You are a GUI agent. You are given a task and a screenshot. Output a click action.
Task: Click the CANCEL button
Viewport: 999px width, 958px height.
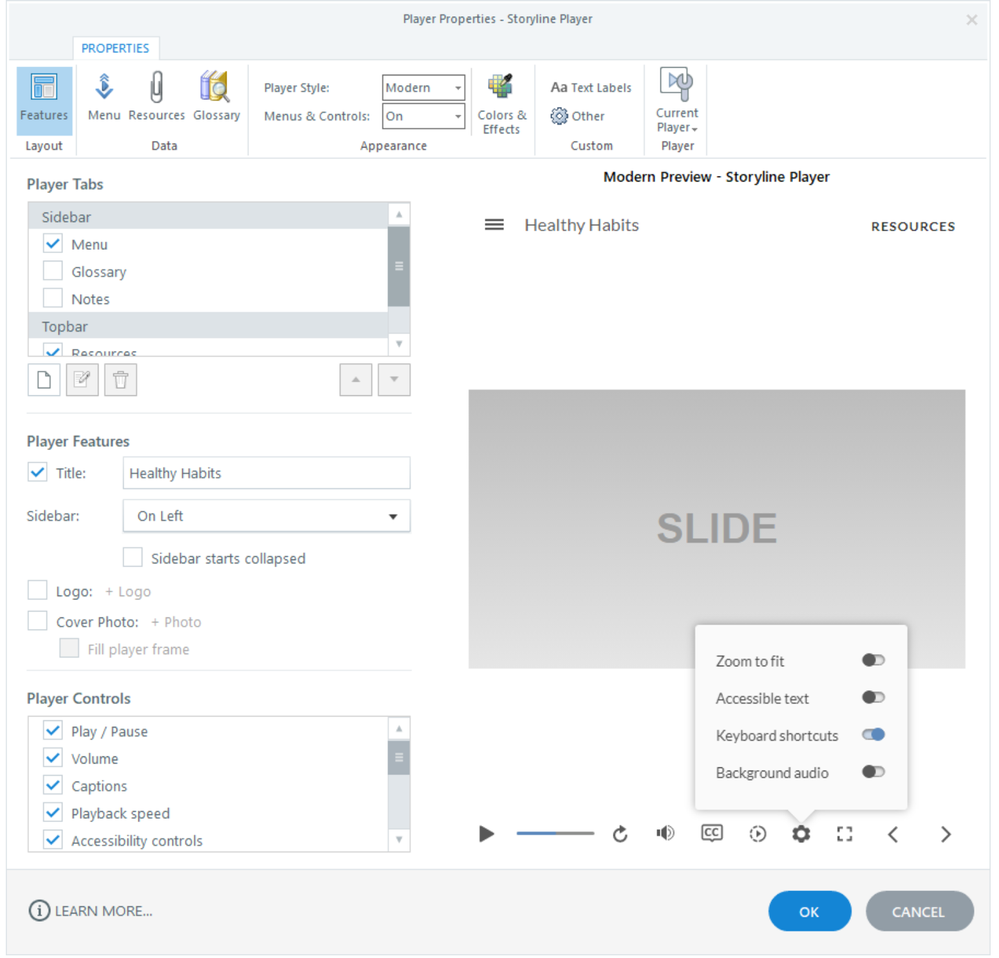pos(919,912)
